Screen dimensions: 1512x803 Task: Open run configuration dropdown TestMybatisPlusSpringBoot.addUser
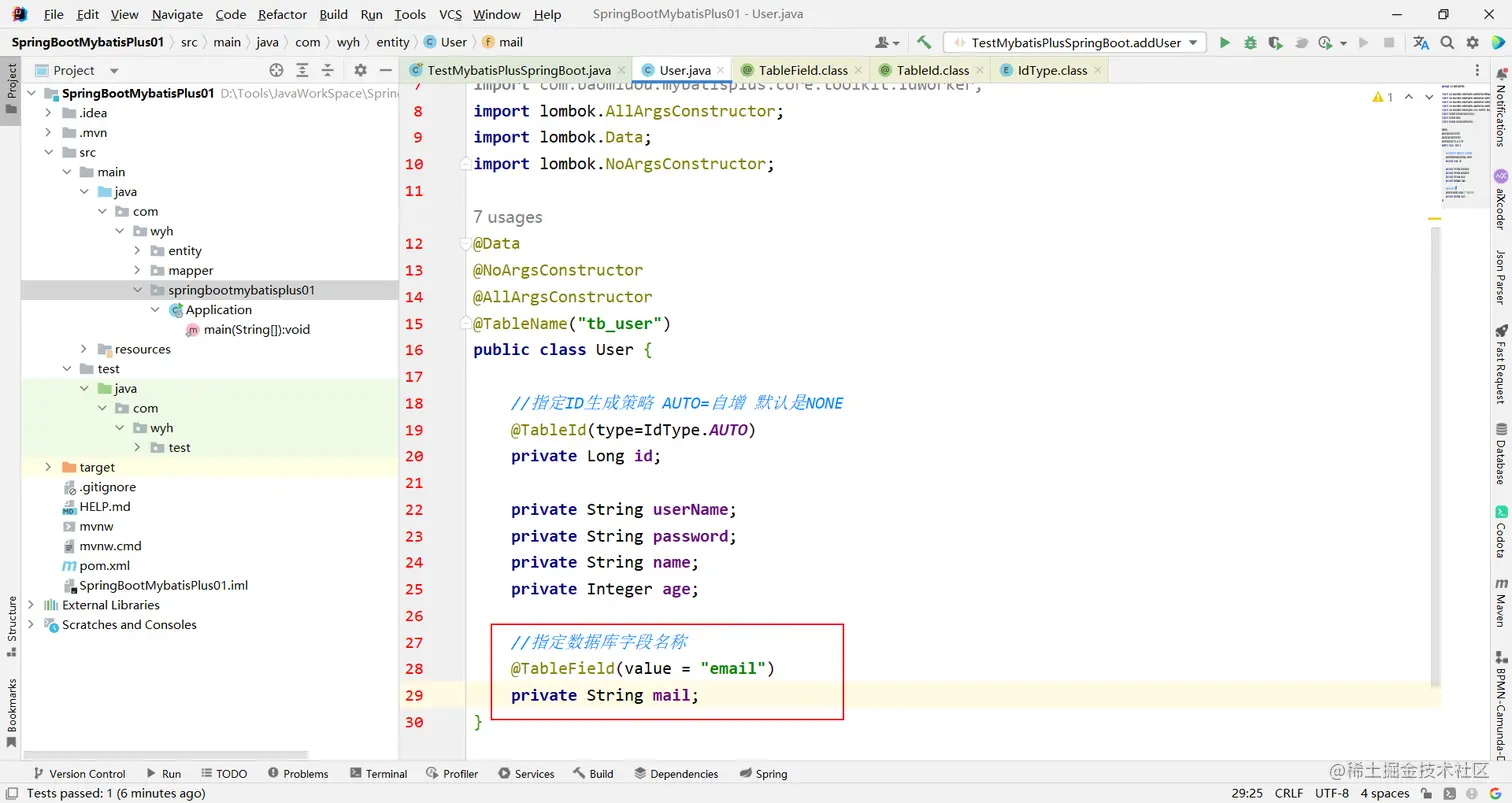pyautogui.click(x=1075, y=42)
